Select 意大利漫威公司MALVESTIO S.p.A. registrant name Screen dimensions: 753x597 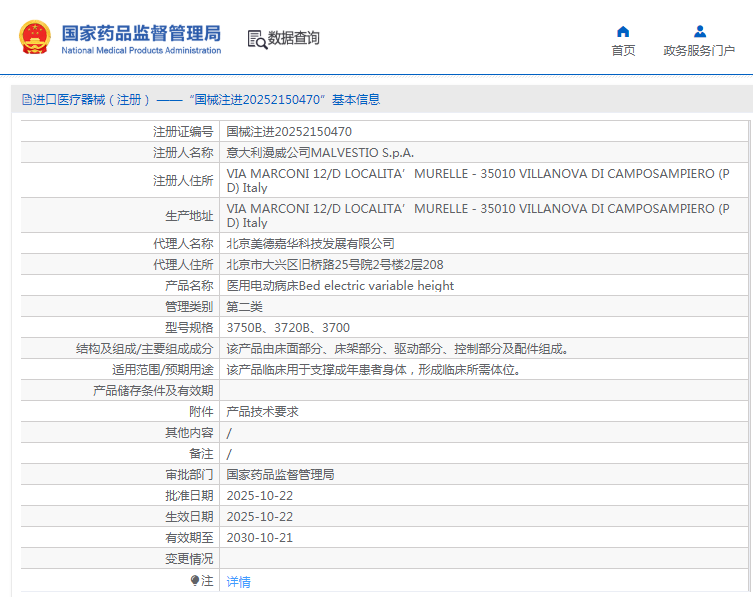(320, 153)
